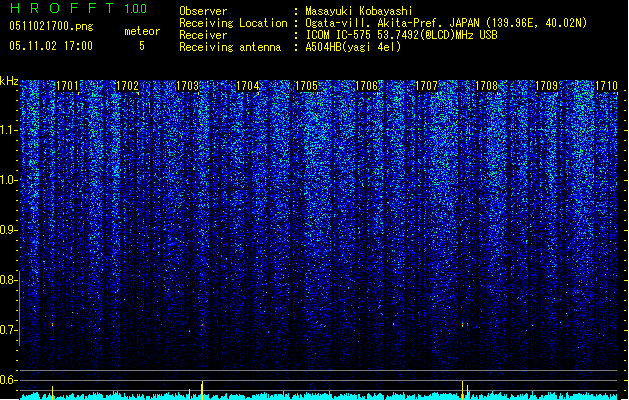The width and height of the screenshot is (629, 400).
Task: Select the A504HB(yagi 4el) antenna text
Action: pyautogui.click(x=353, y=47)
